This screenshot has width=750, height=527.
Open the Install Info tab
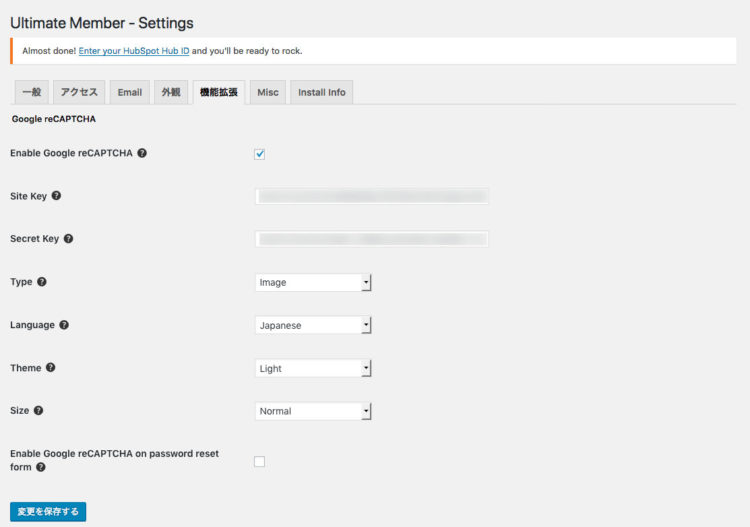point(321,92)
